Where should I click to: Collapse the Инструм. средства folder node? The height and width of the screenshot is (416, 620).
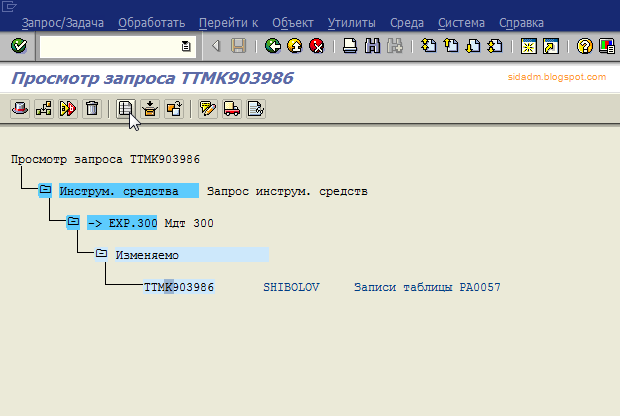(x=45, y=190)
